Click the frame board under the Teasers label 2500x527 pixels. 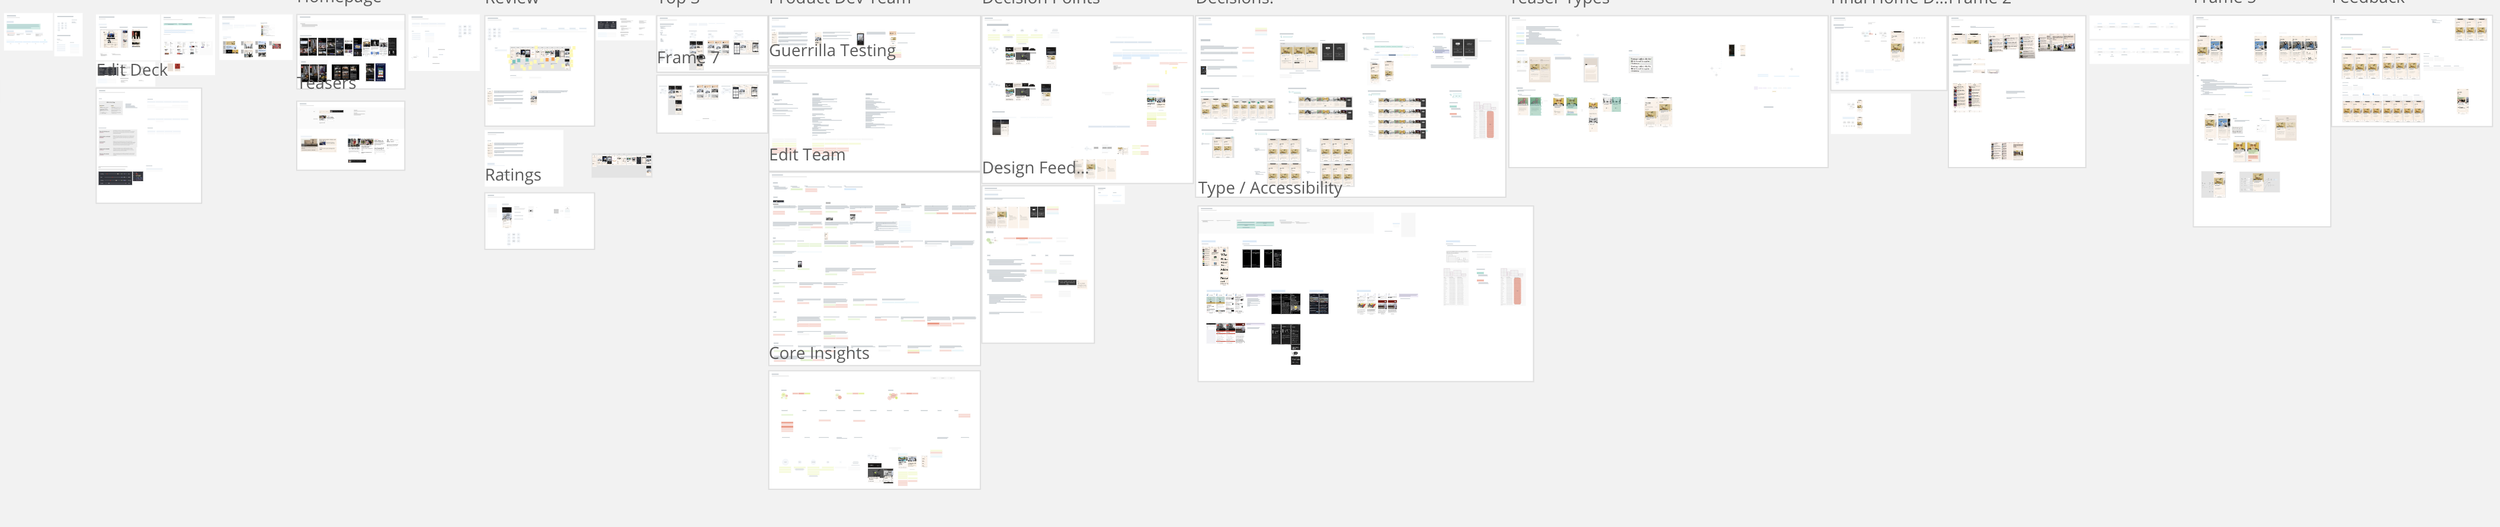click(x=351, y=136)
